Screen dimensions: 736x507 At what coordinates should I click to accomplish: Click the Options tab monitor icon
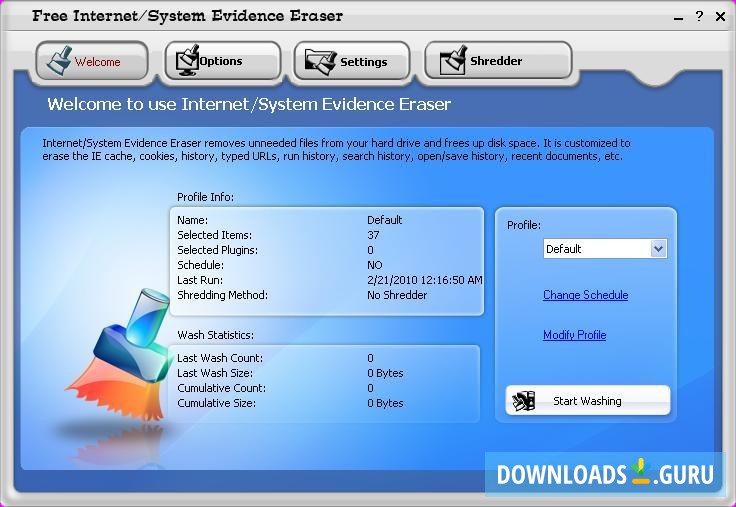187,61
